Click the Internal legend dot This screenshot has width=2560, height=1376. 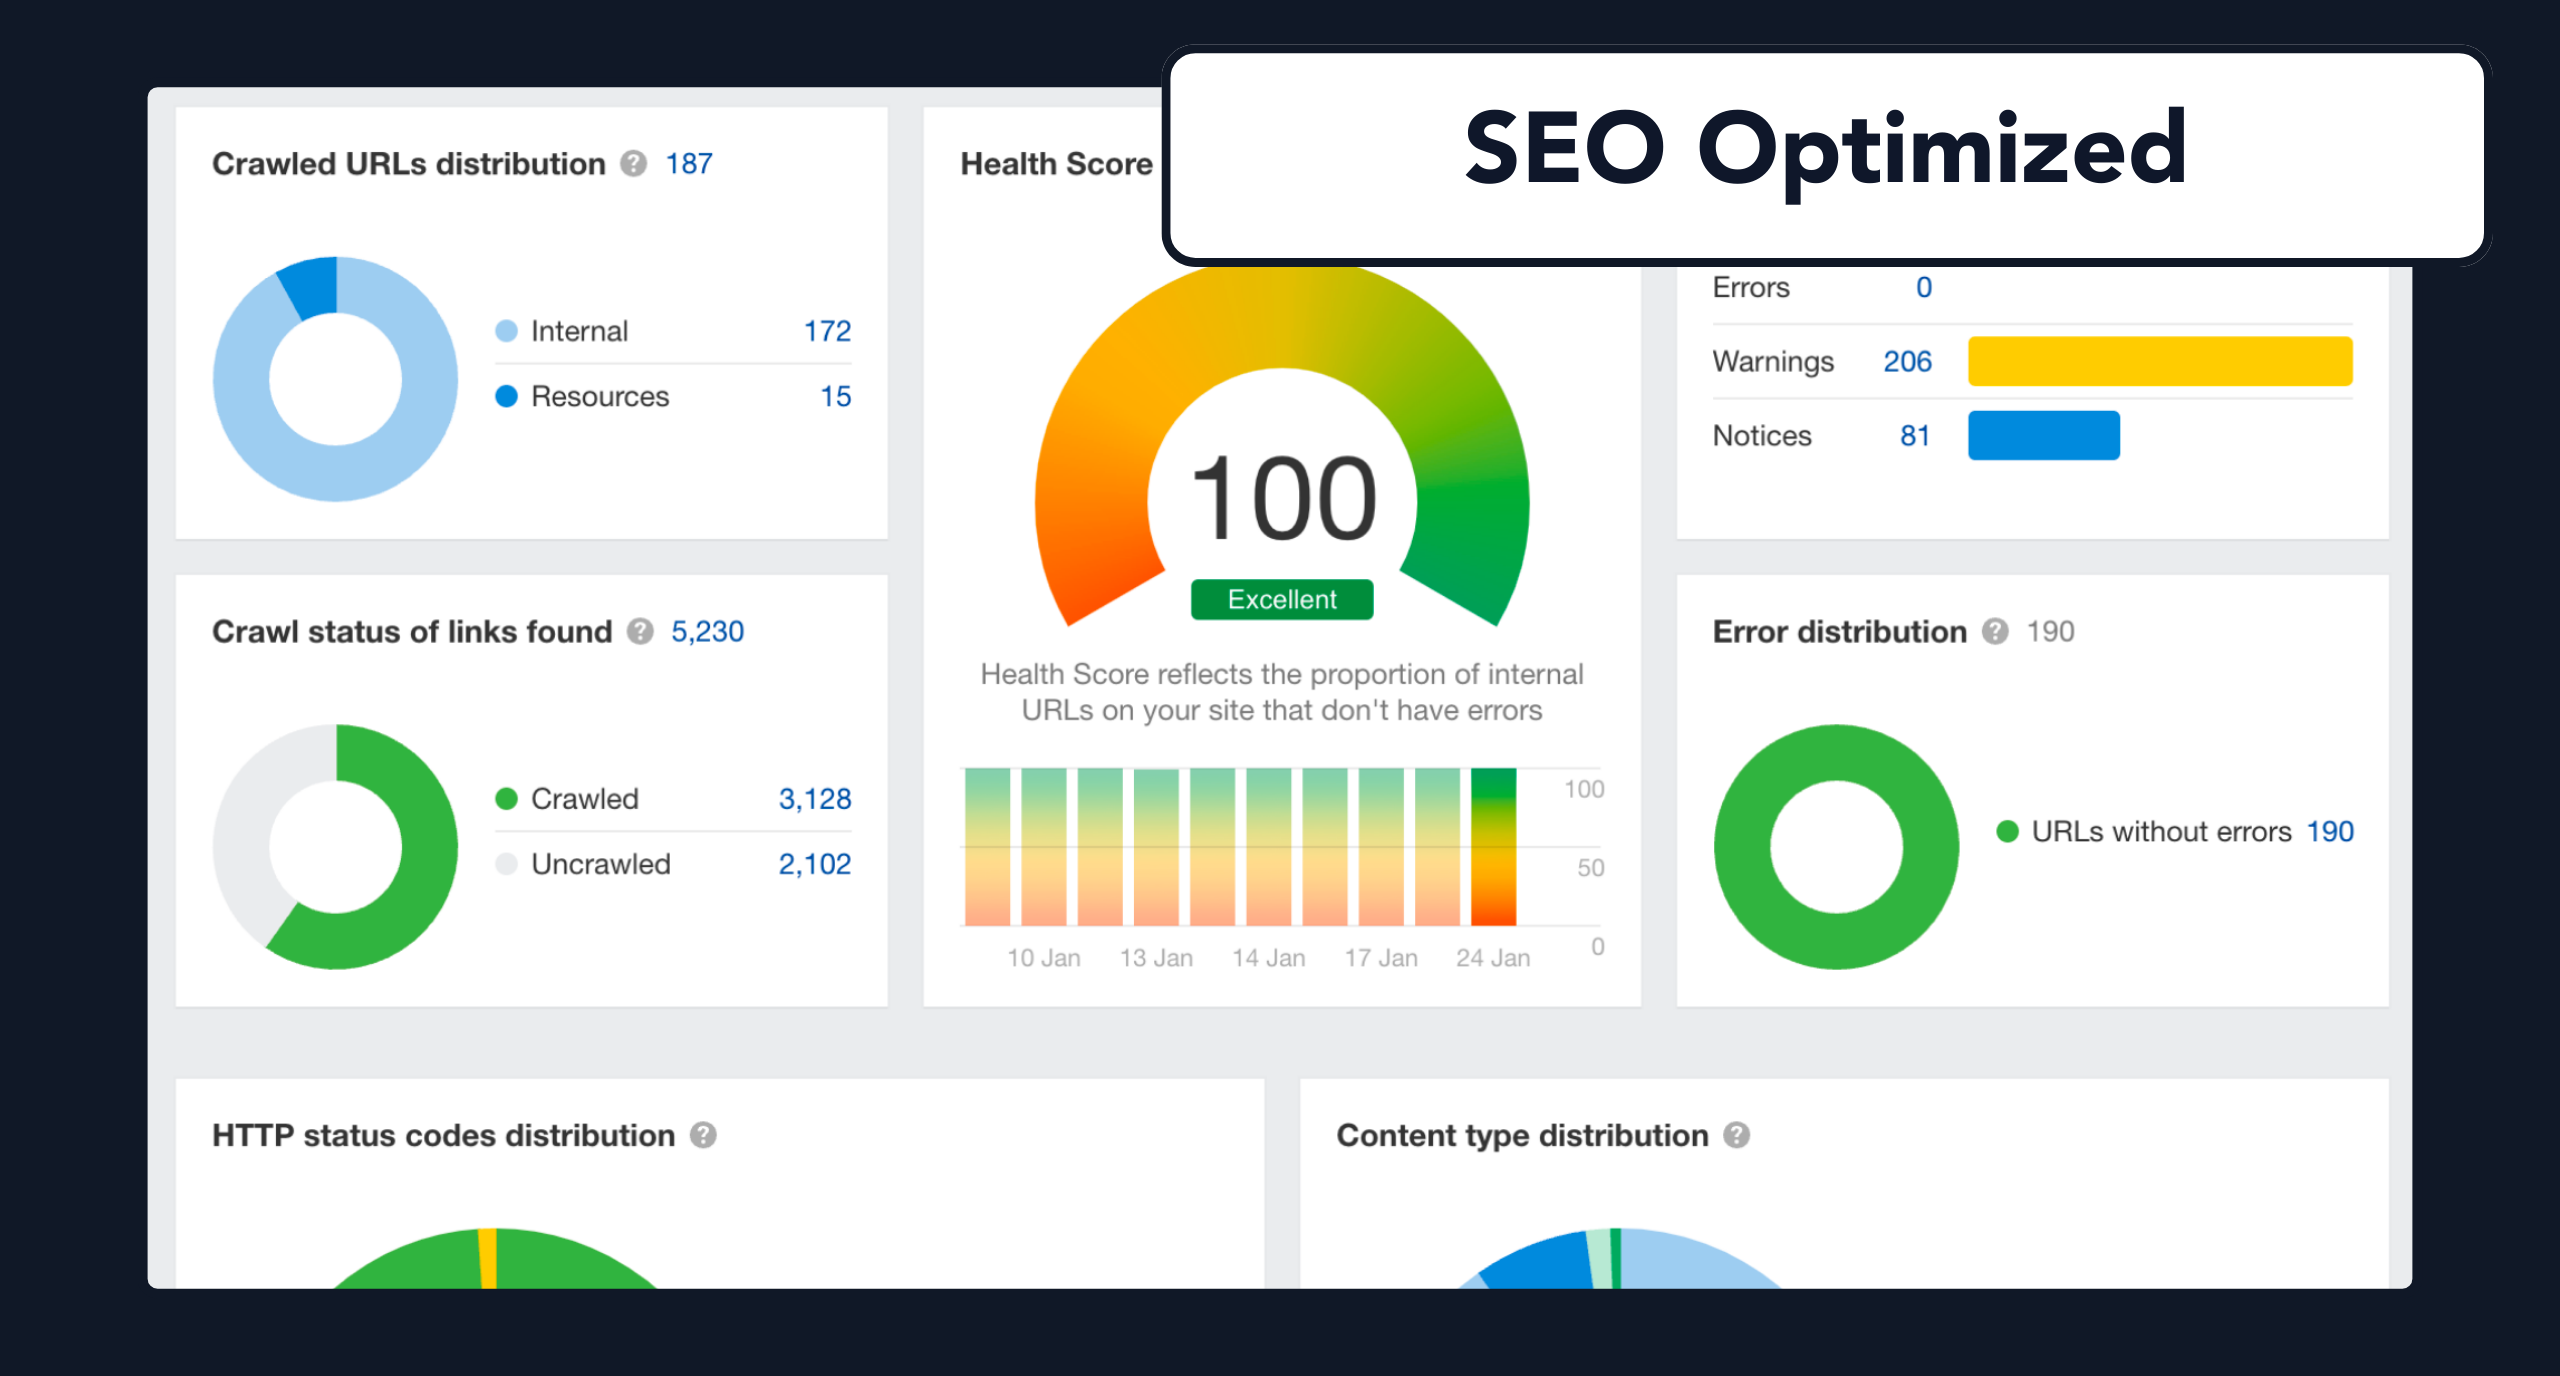tap(507, 331)
